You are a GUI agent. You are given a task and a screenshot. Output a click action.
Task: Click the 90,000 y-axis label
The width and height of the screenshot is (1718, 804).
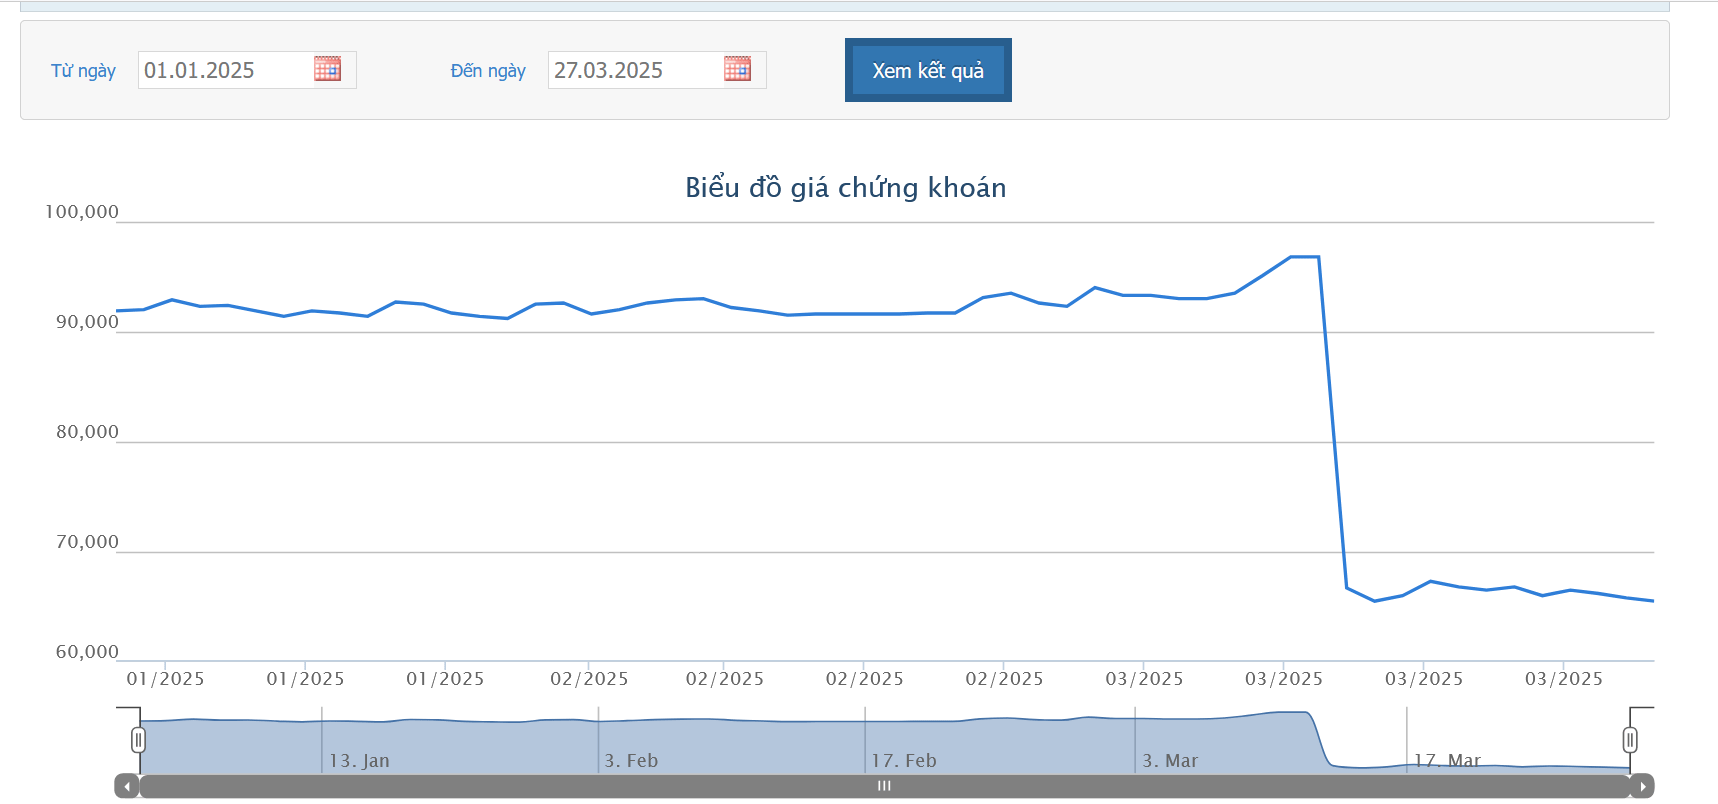(x=87, y=322)
